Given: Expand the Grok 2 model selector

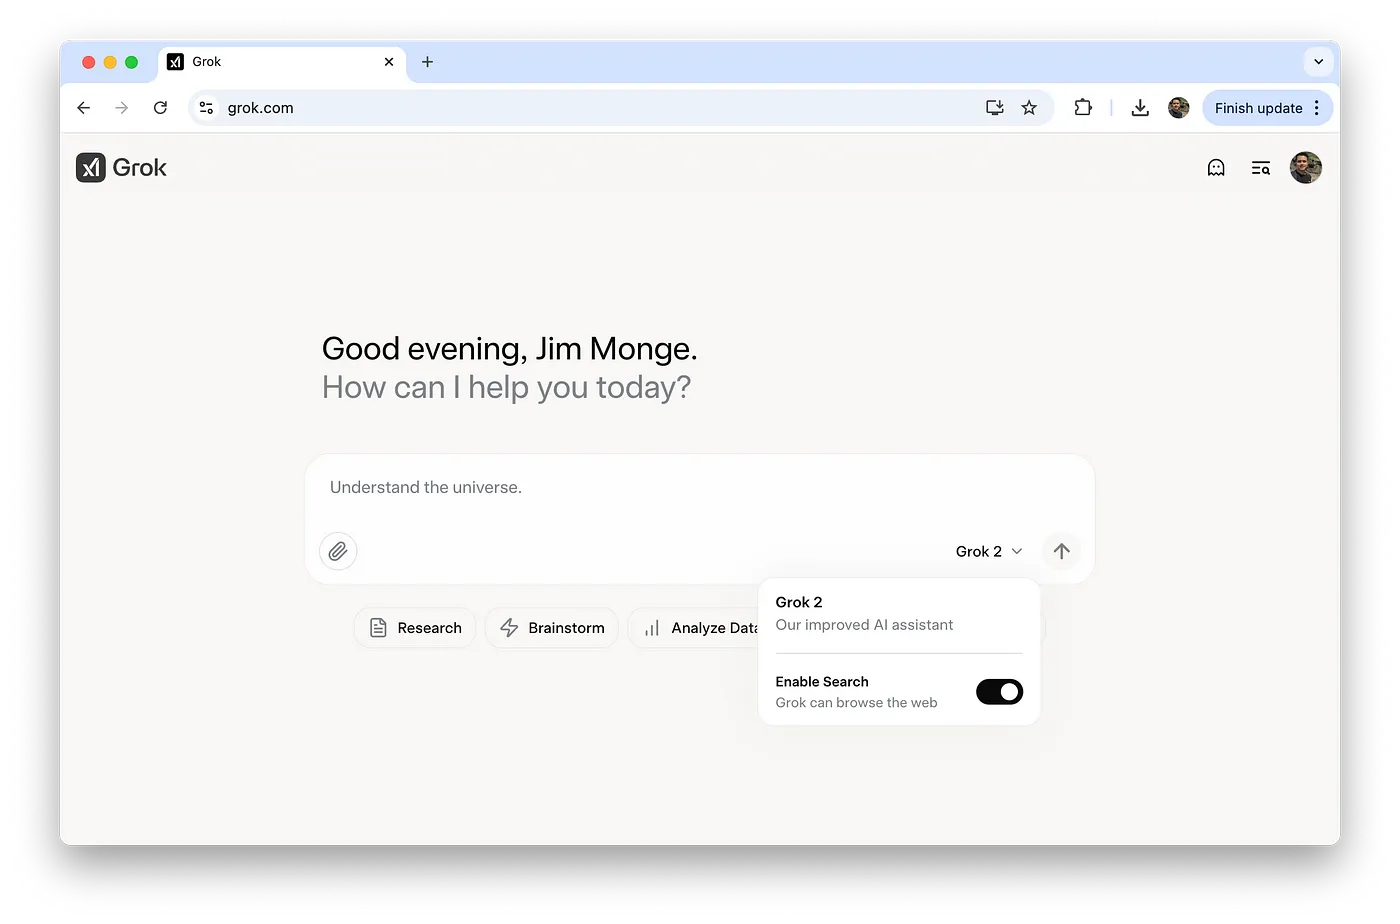Looking at the screenshot, I should pos(989,551).
